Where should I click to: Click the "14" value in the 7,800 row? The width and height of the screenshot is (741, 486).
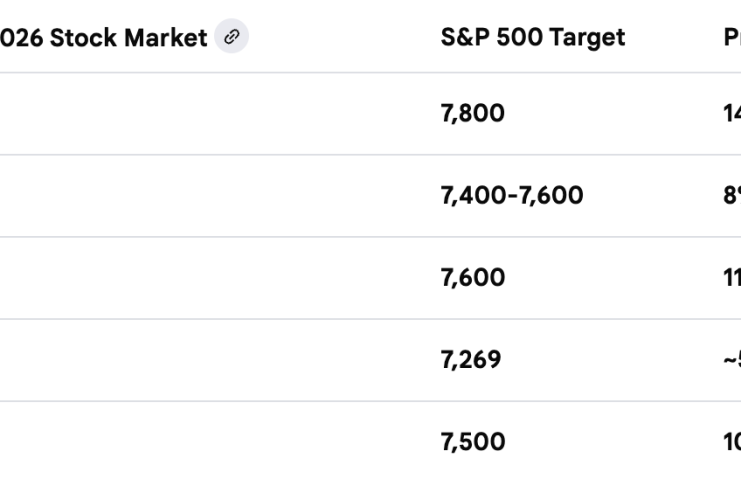(x=731, y=114)
